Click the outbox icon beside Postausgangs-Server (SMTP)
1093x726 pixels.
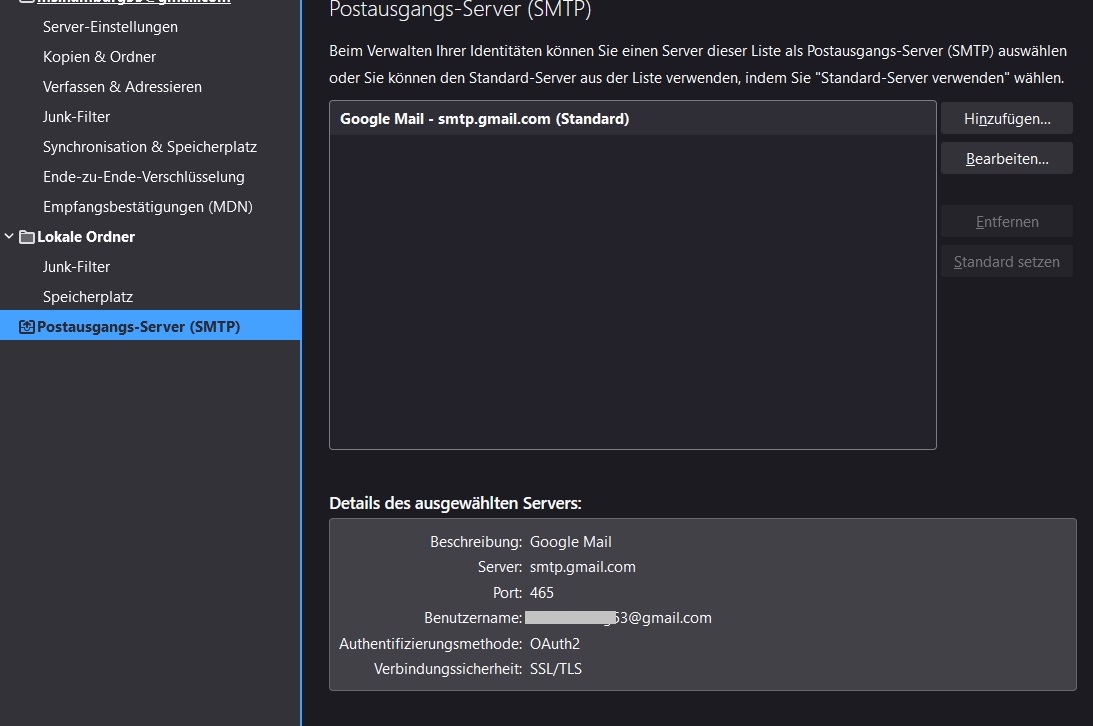(27, 327)
